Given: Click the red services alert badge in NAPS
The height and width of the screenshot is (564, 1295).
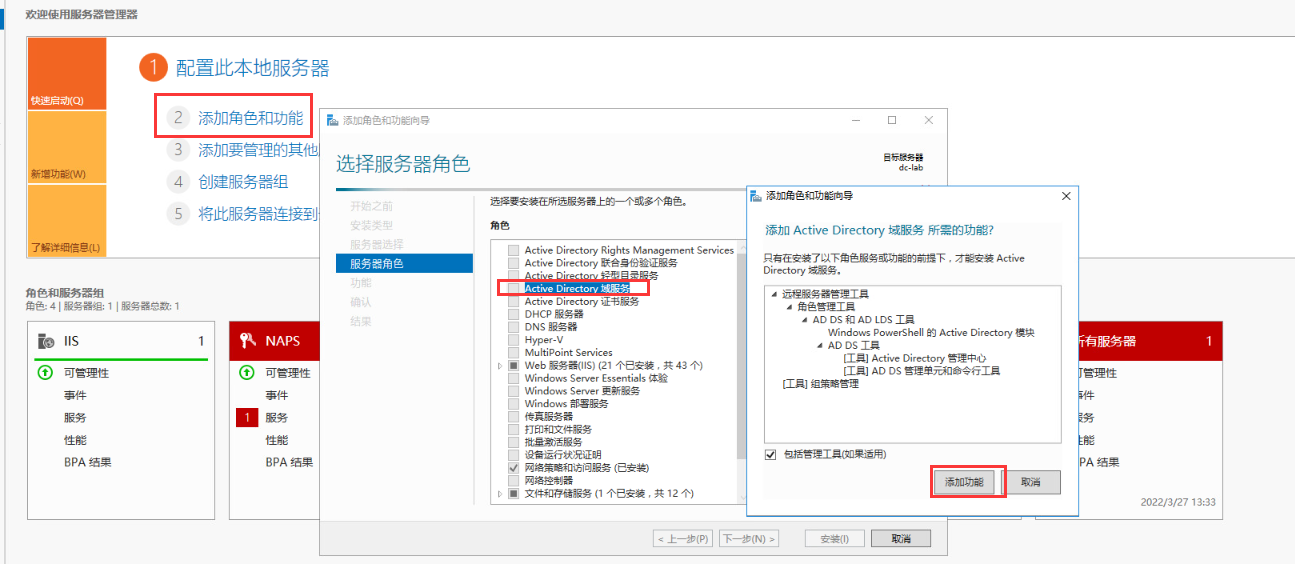Looking at the screenshot, I should pos(246,418).
